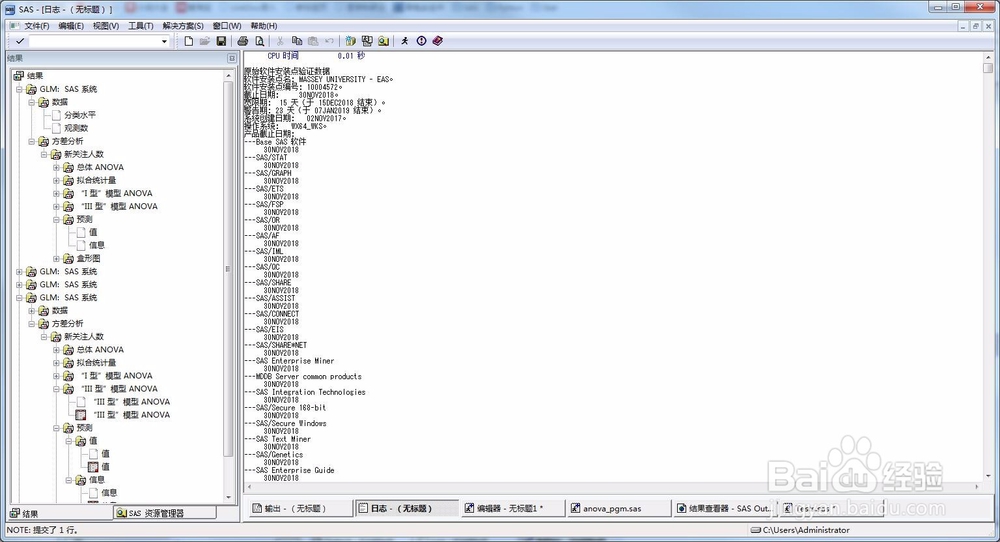
Task: Switch to the SAS 资源管理器 tab
Action: [x=165, y=513]
